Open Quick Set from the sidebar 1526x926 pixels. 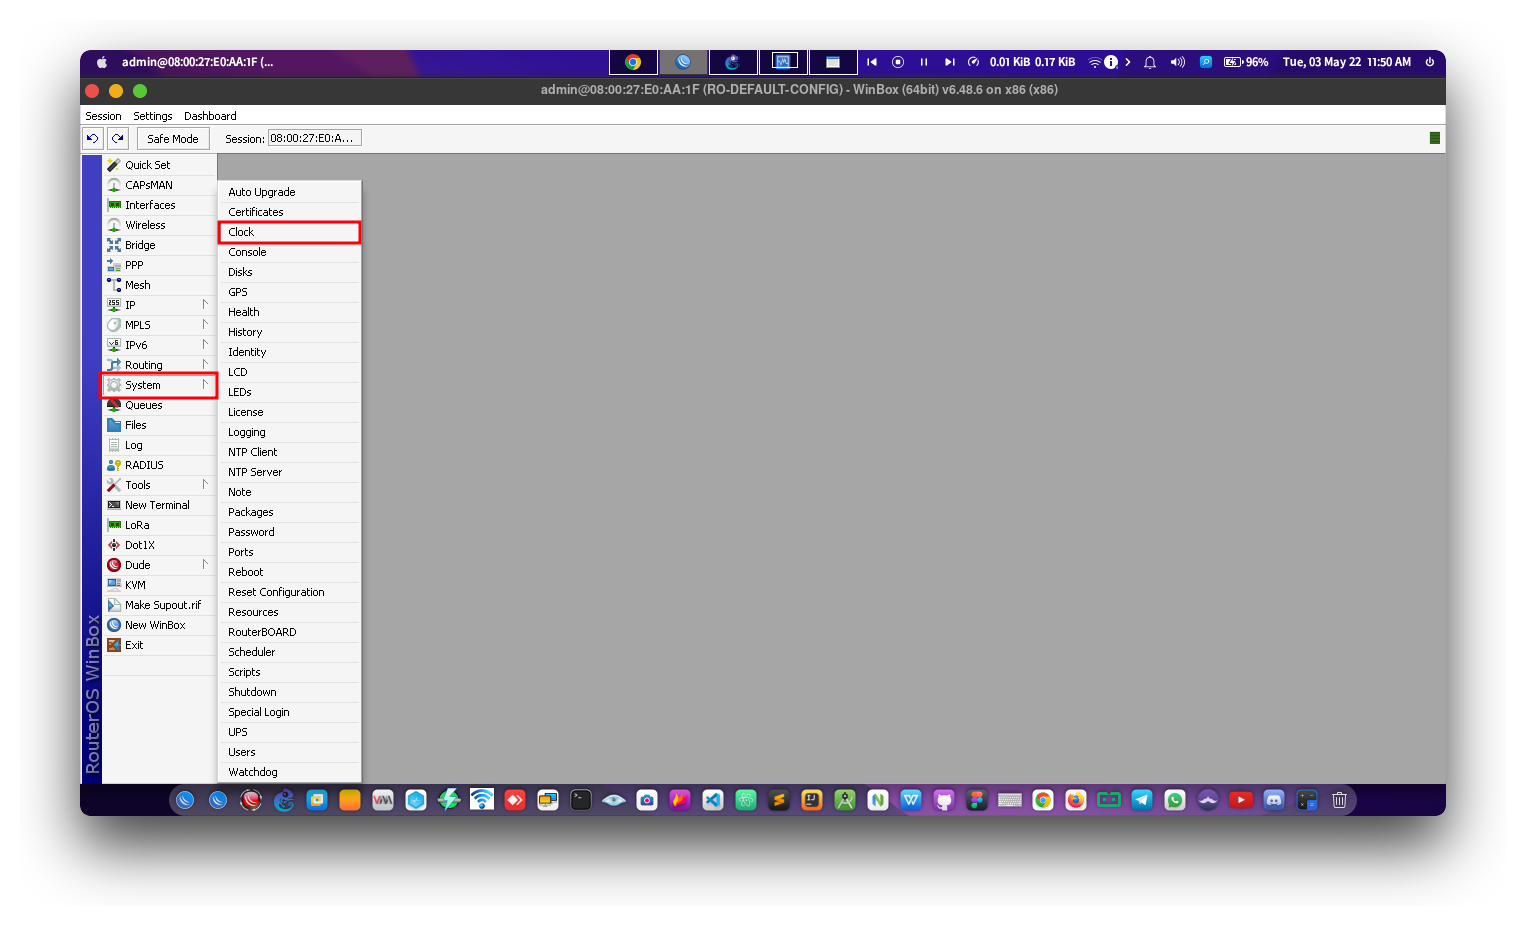pyautogui.click(x=147, y=165)
